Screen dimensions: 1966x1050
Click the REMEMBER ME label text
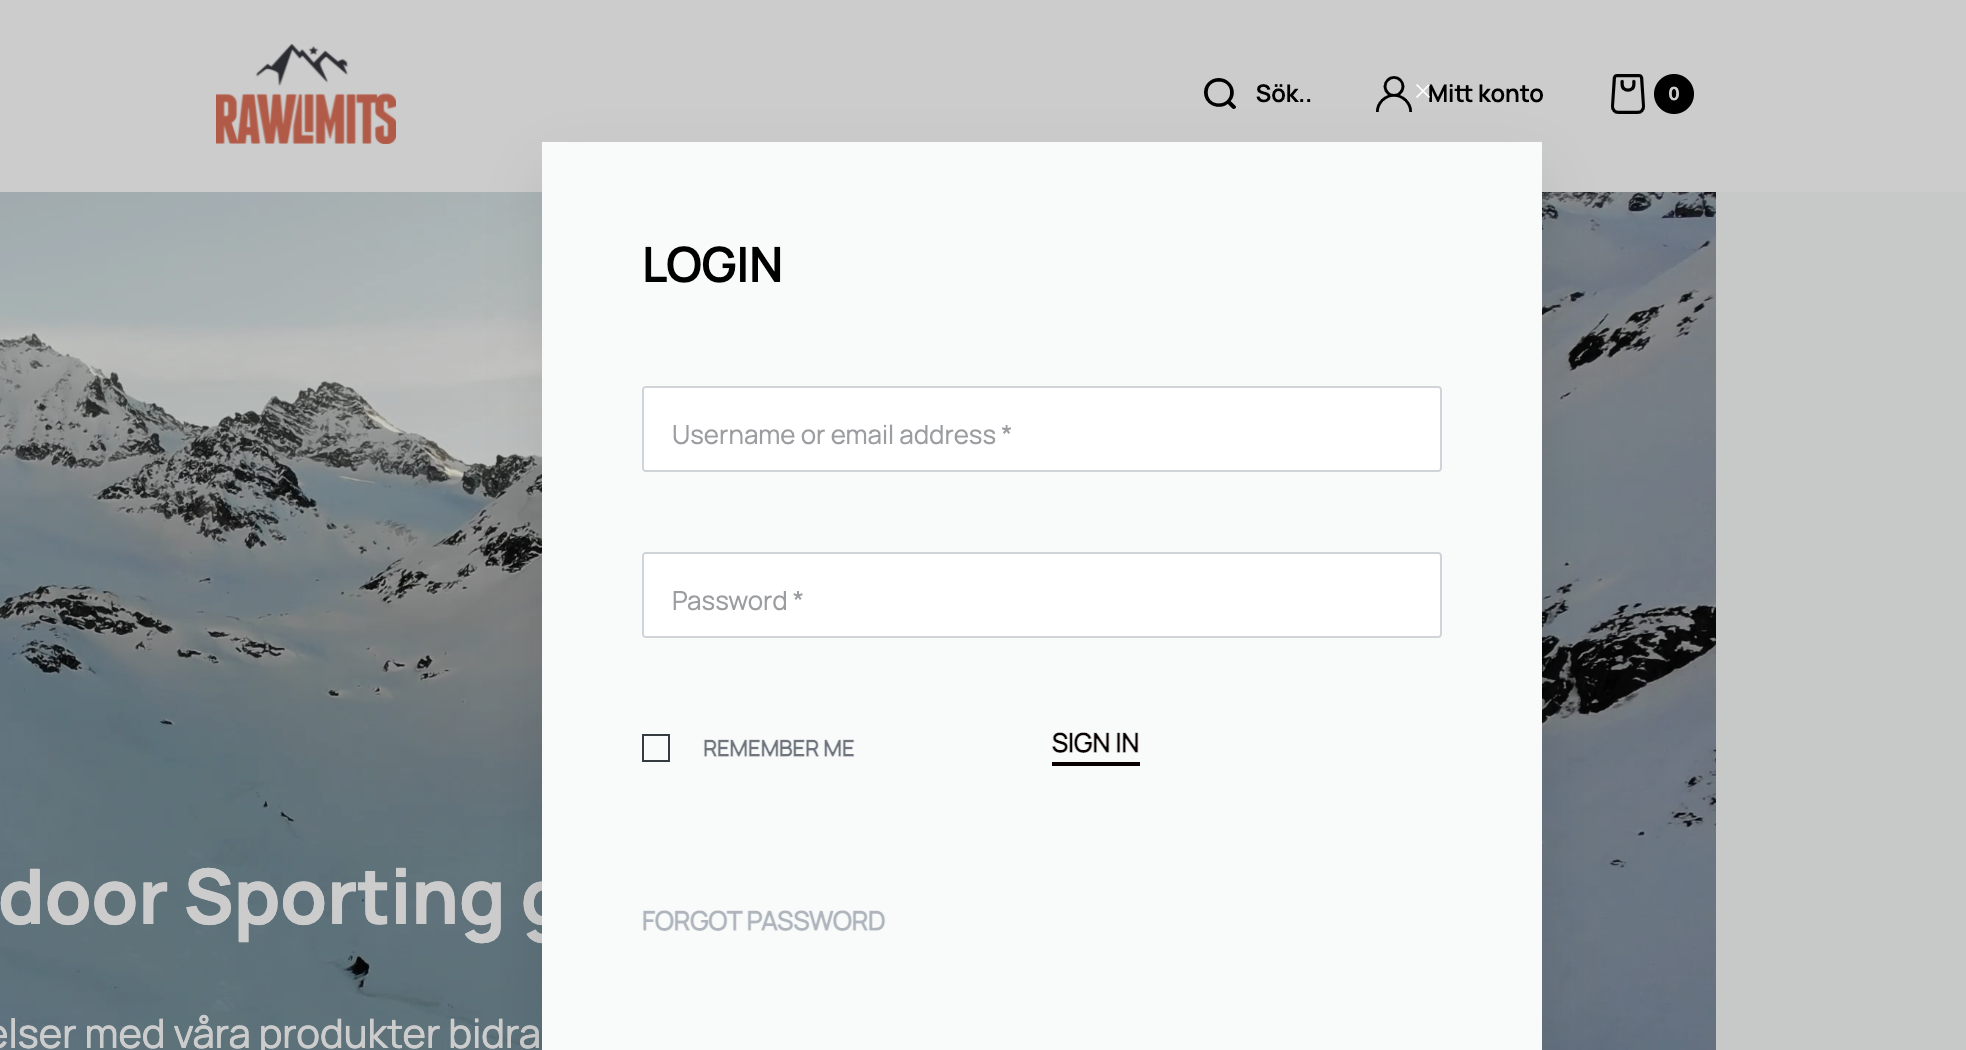778,749
